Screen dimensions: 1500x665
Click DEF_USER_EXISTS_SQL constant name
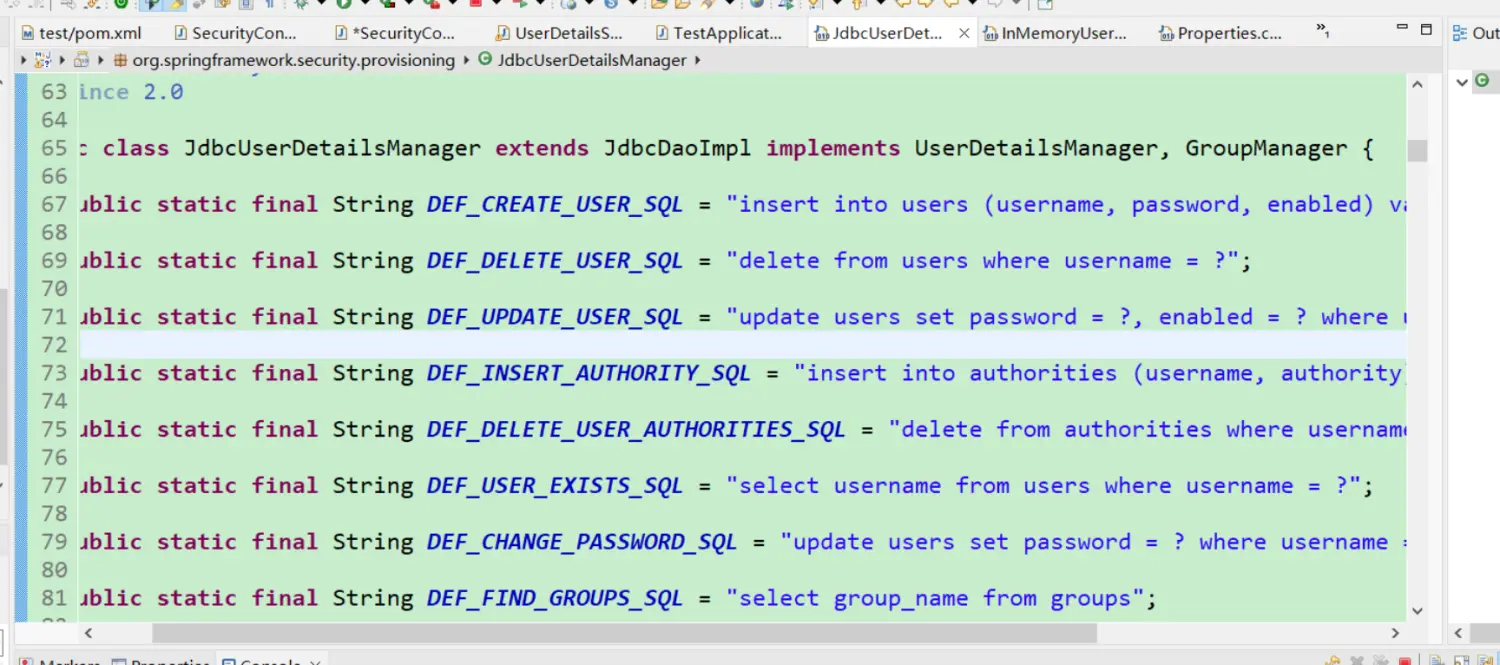[x=555, y=486]
